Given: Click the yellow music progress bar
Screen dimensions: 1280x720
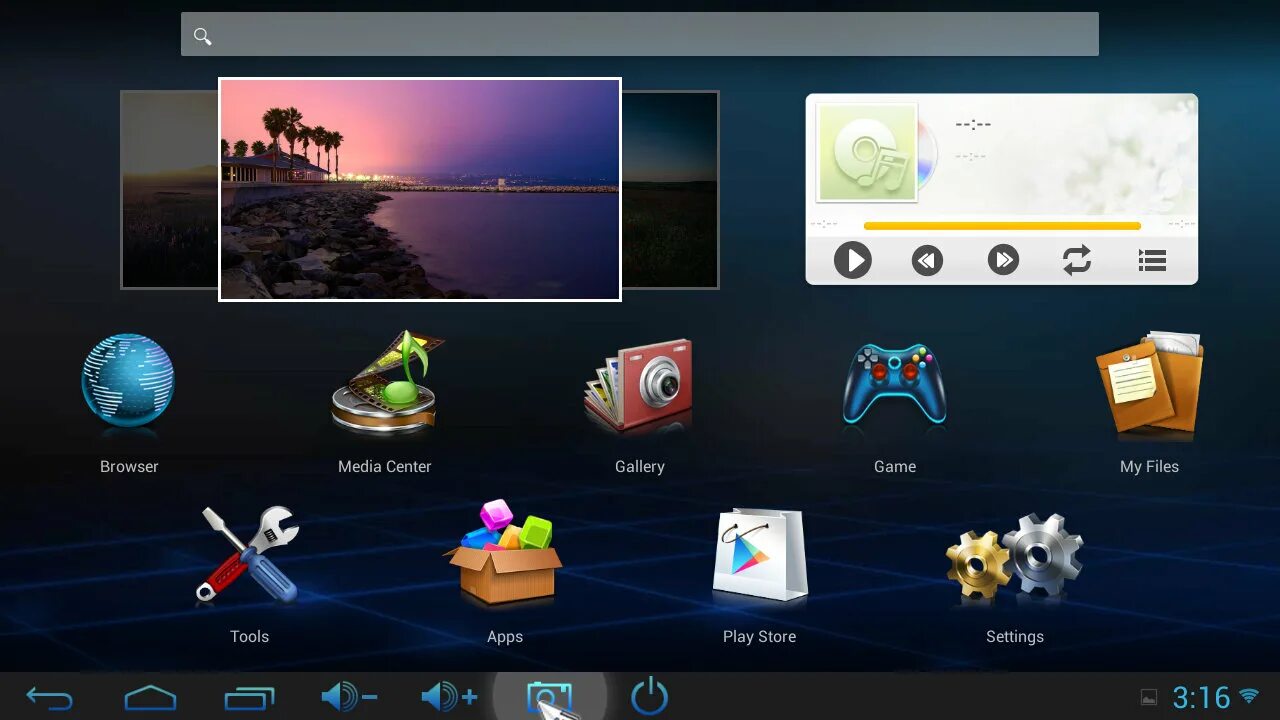Looking at the screenshot, I should click(x=1002, y=226).
